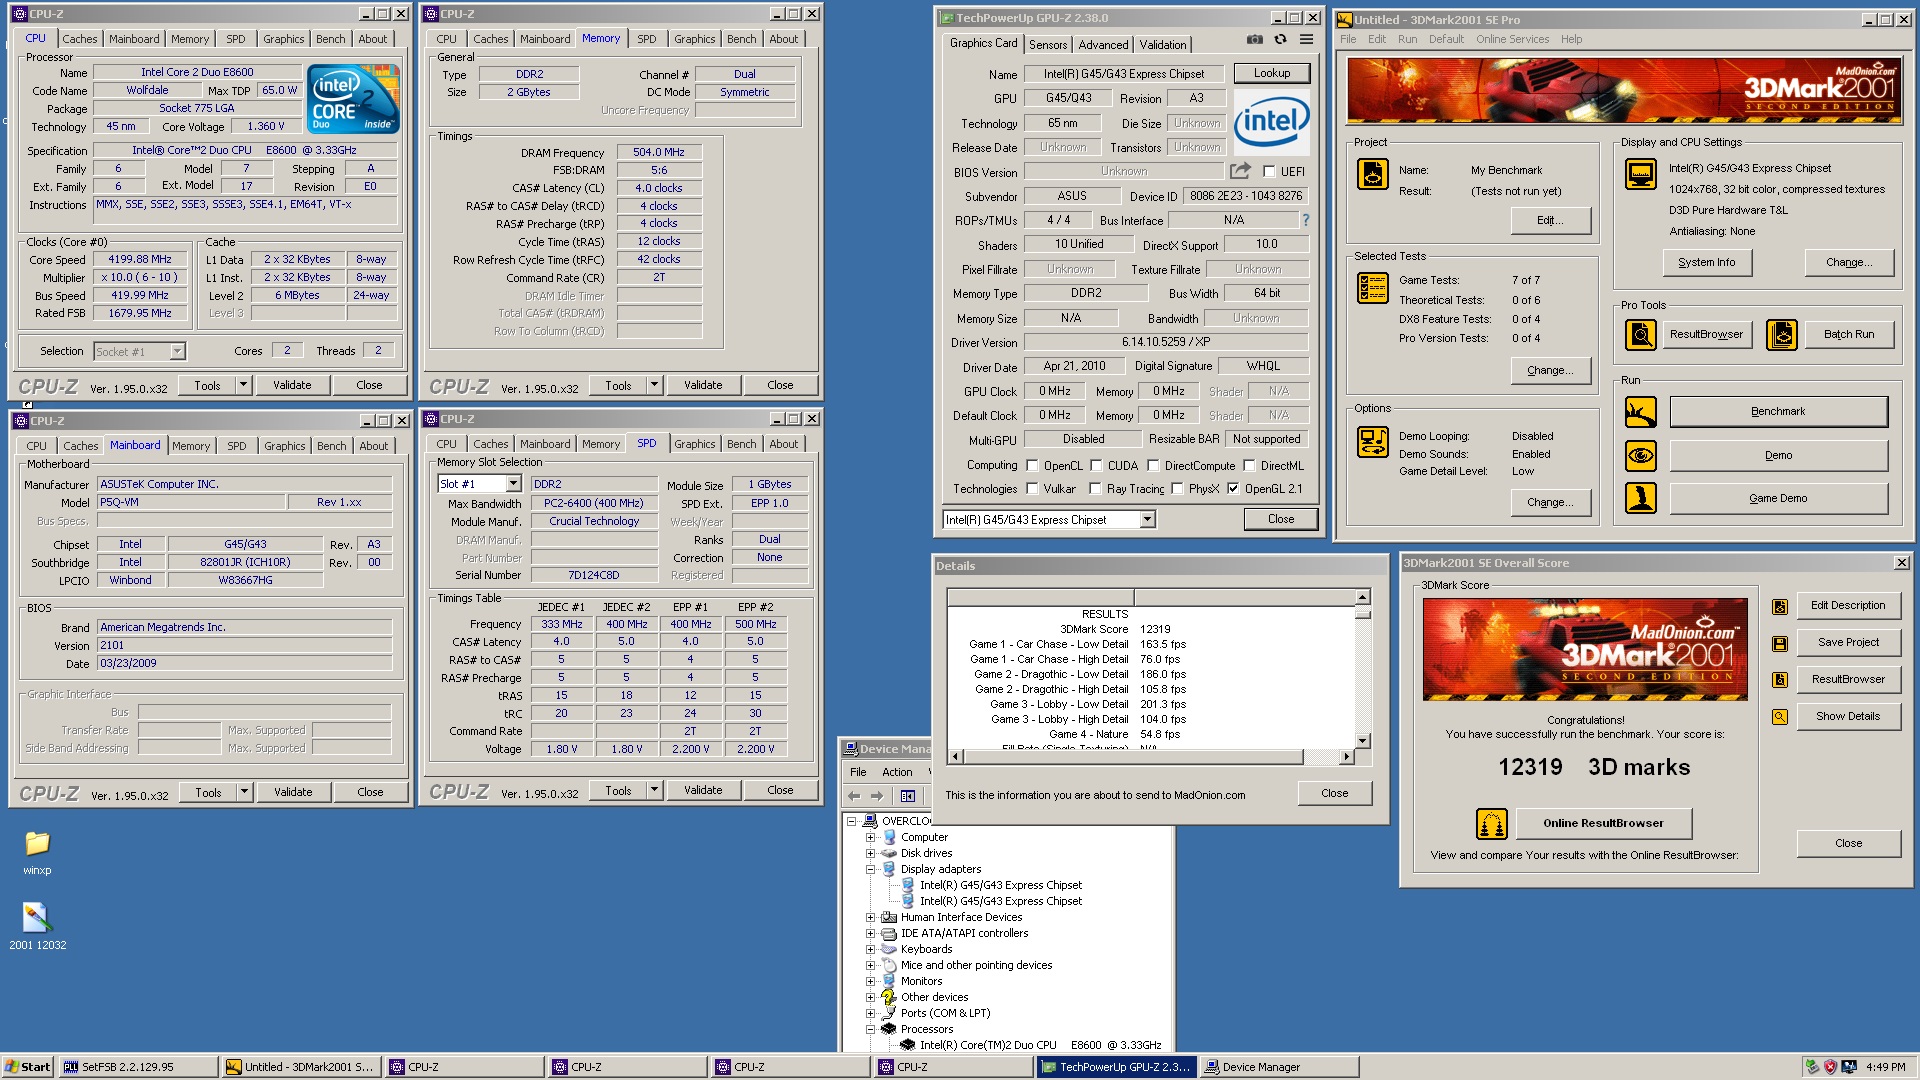Click the System Info button
1920x1080 pixels.
click(x=1706, y=262)
